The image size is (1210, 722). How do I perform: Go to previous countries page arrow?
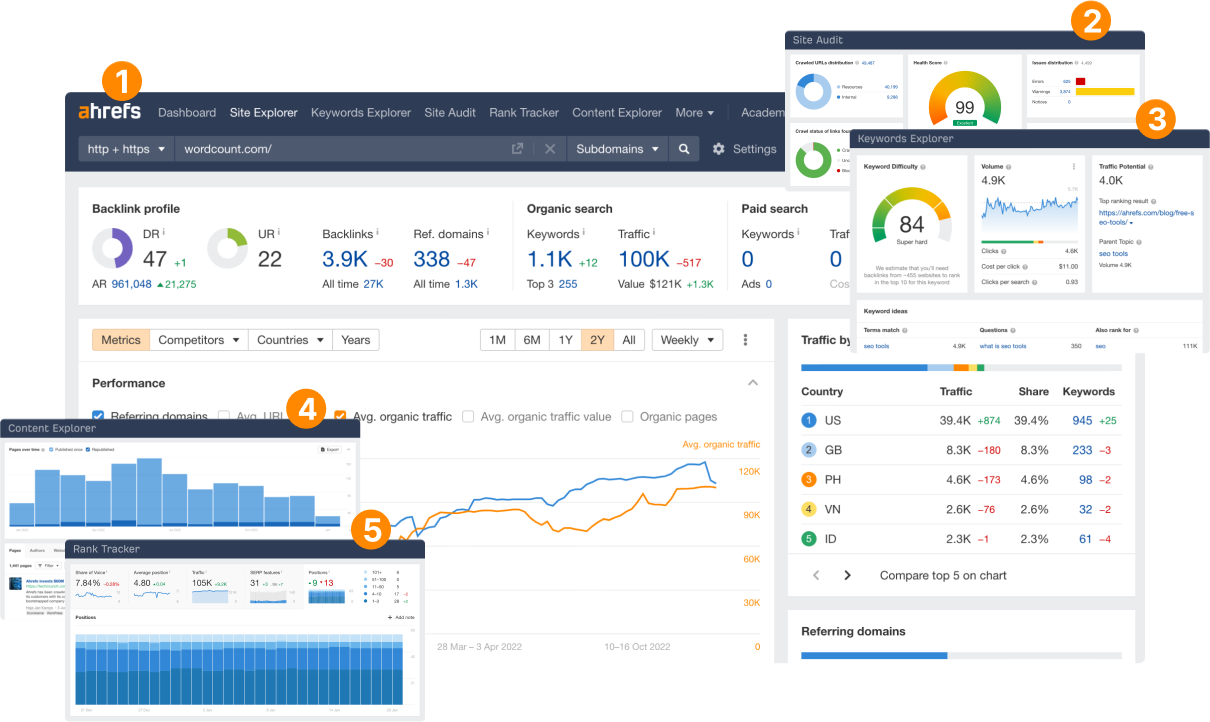click(x=816, y=575)
